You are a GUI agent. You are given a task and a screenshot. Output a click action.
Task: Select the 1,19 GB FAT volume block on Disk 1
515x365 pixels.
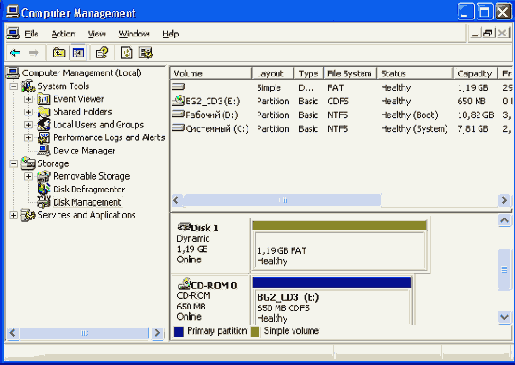point(339,245)
